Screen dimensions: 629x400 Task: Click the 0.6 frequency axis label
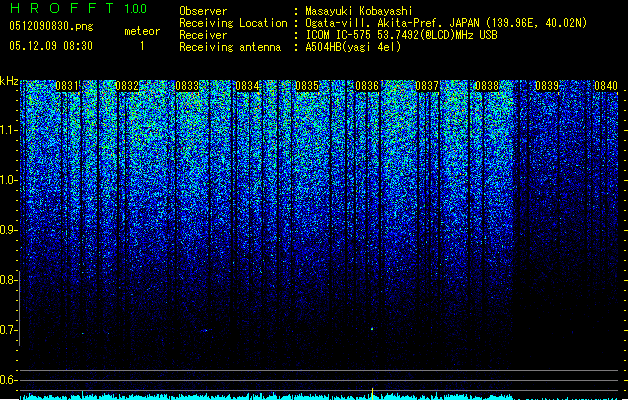coord(8,380)
